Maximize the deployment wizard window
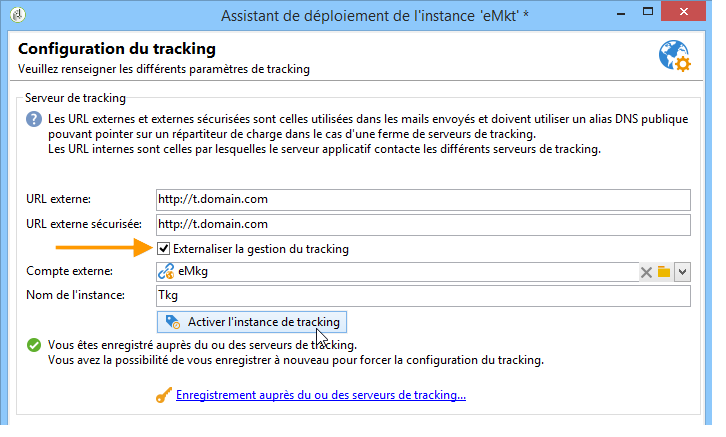The width and height of the screenshot is (726, 437). pos(648,12)
